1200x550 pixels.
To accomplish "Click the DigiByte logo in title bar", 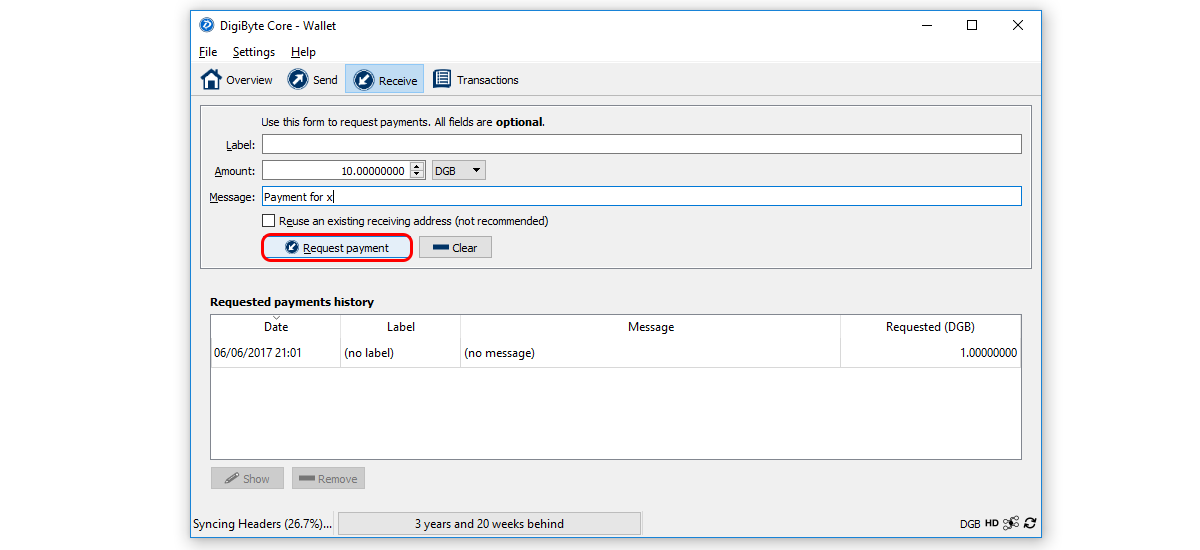I will 207,25.
